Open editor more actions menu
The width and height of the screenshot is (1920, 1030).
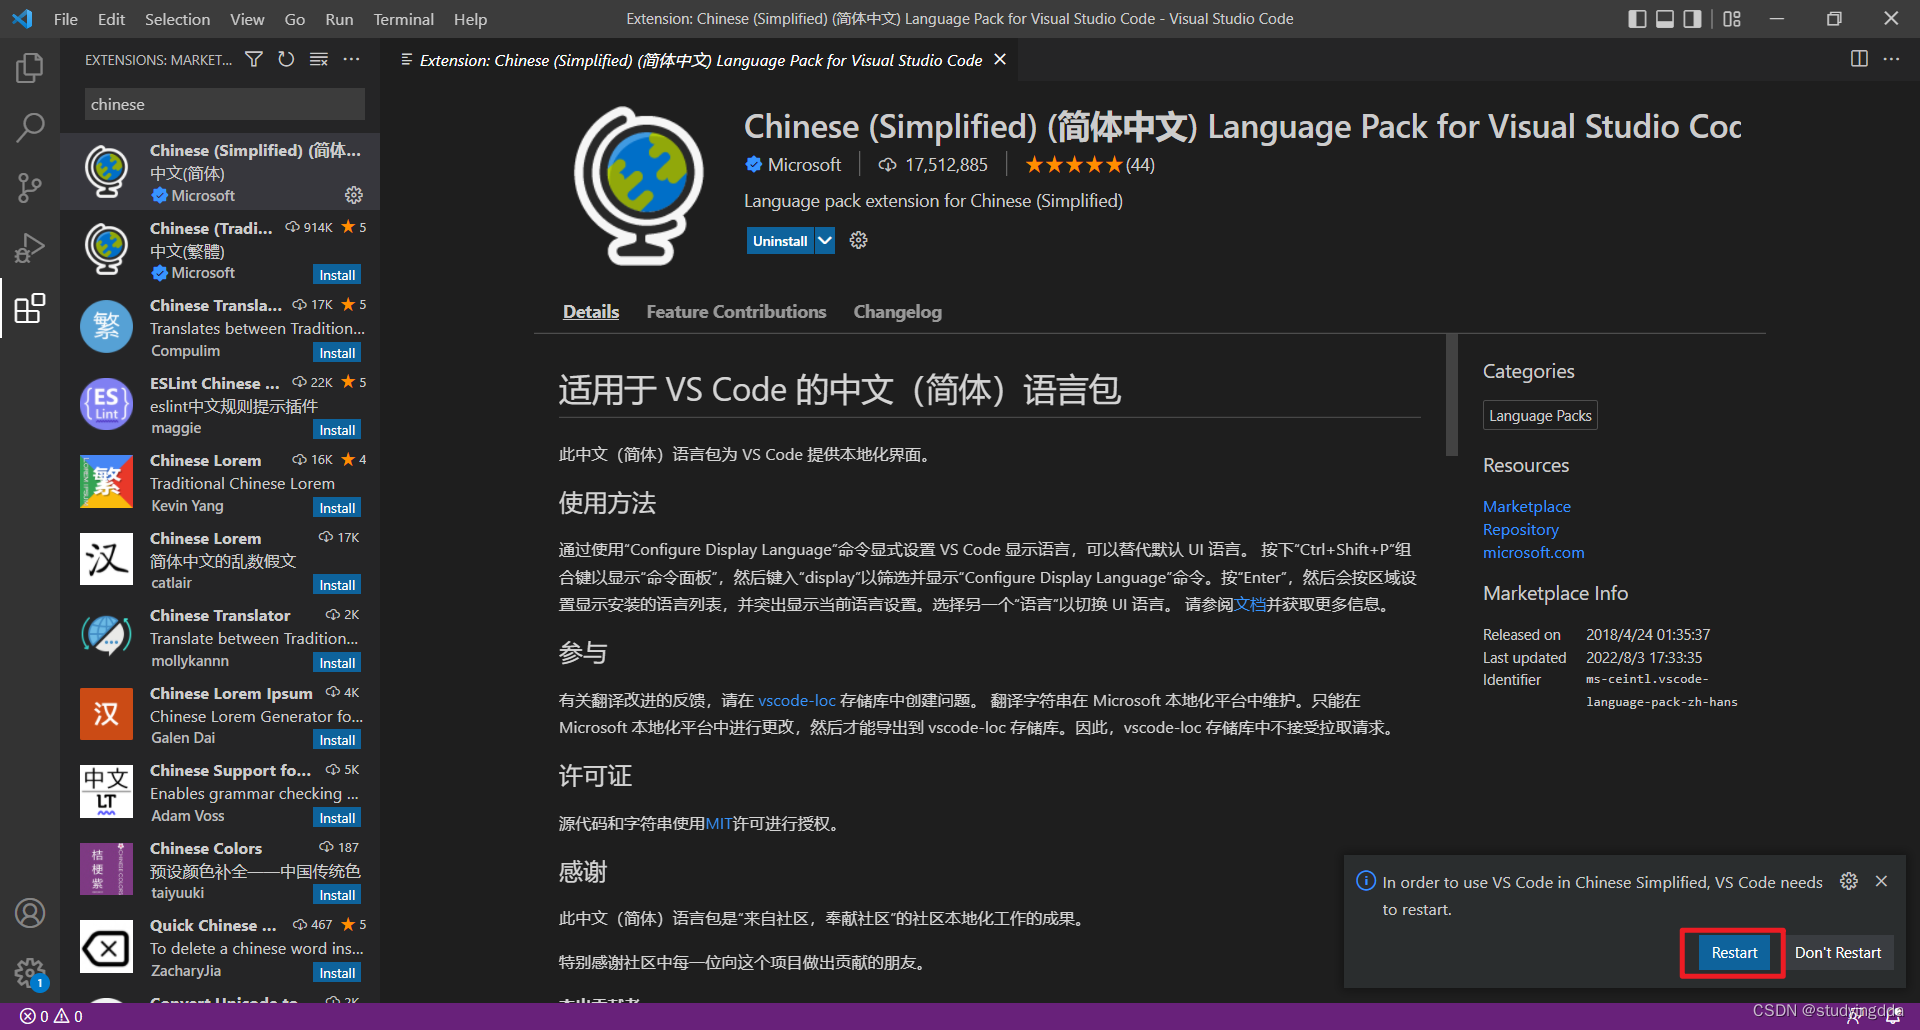tap(1891, 59)
